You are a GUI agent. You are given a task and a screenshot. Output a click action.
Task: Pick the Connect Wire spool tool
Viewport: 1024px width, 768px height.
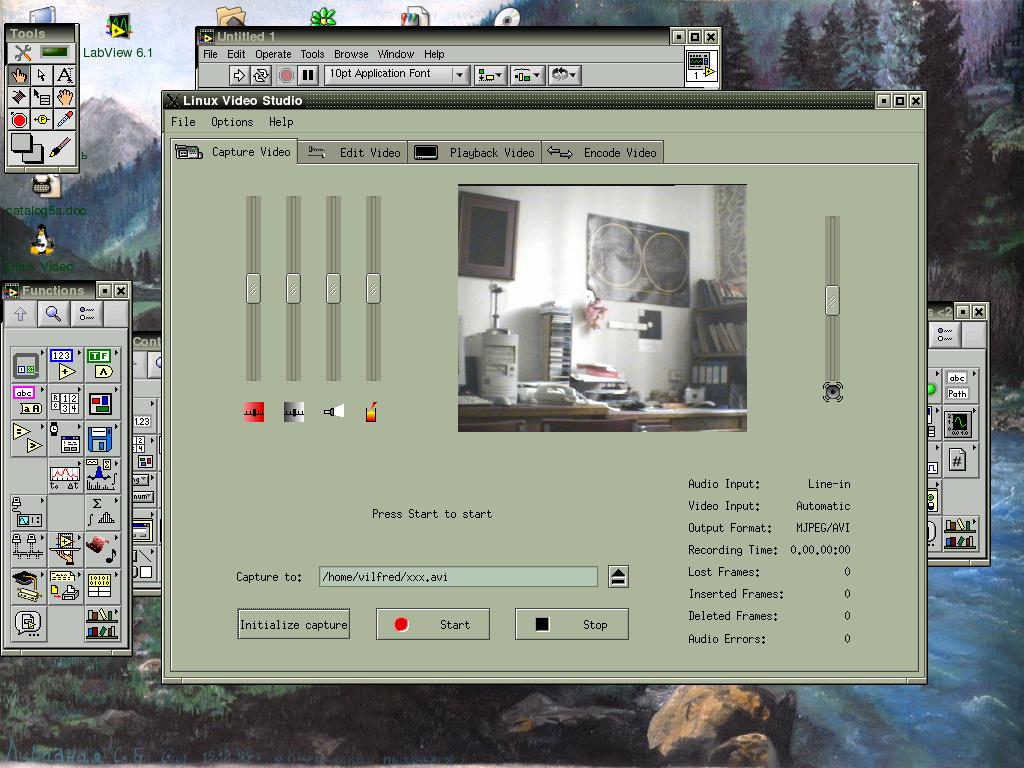point(18,97)
